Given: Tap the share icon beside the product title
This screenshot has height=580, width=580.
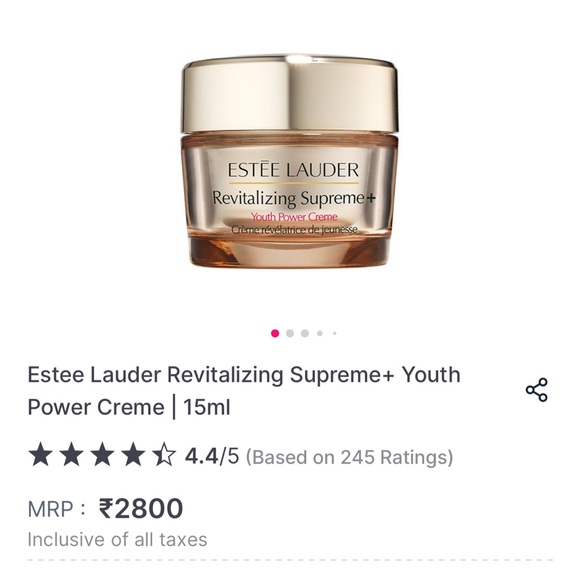Looking at the screenshot, I should (536, 390).
